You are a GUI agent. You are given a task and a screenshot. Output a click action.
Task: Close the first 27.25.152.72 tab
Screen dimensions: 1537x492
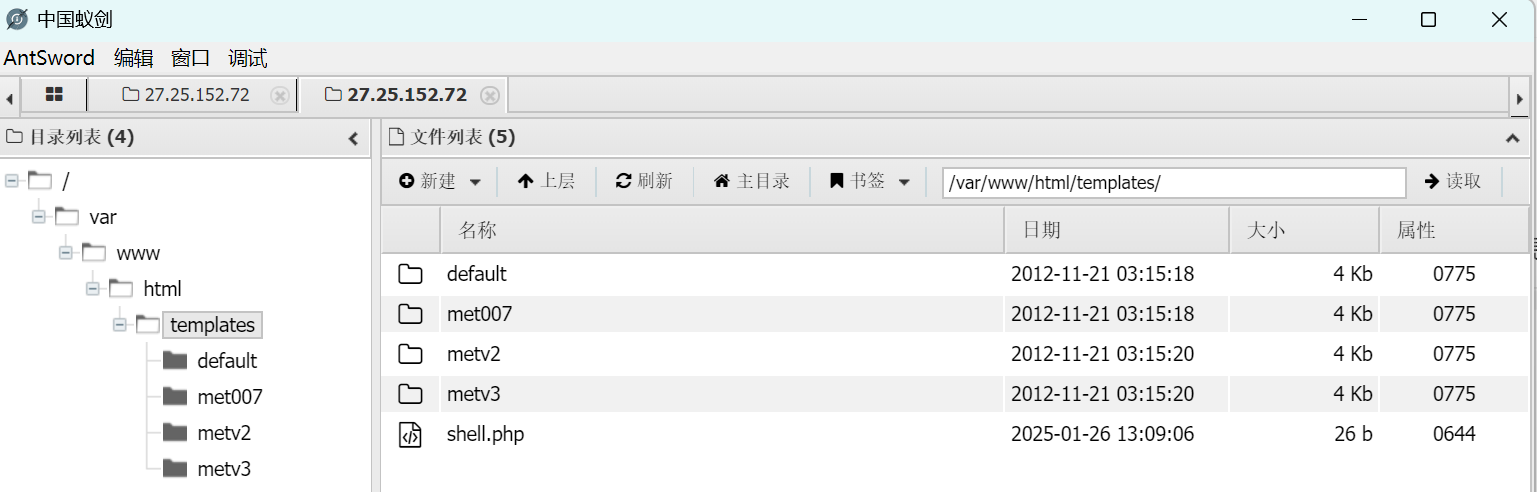280,96
